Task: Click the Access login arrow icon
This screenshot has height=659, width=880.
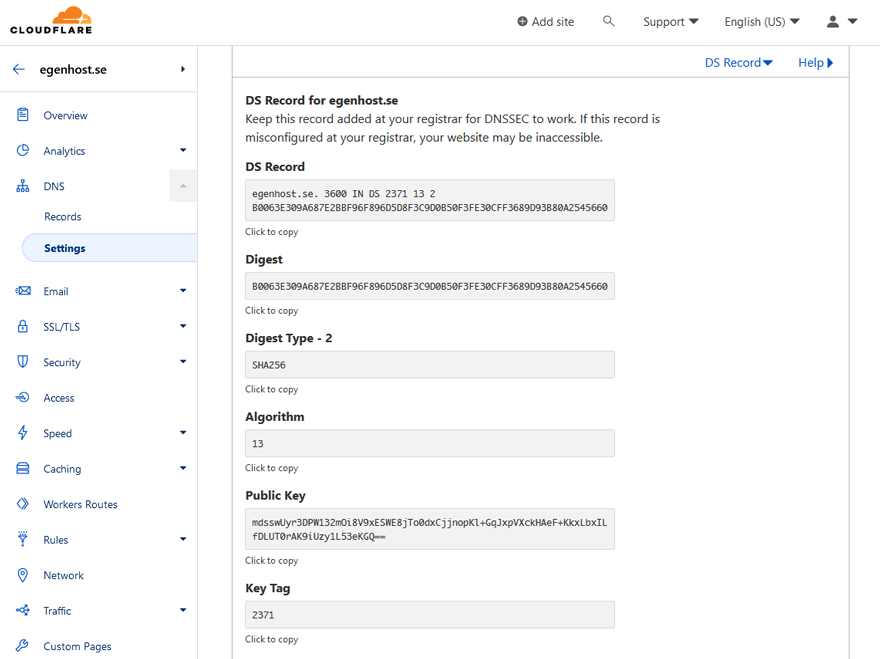Action: pos(22,397)
